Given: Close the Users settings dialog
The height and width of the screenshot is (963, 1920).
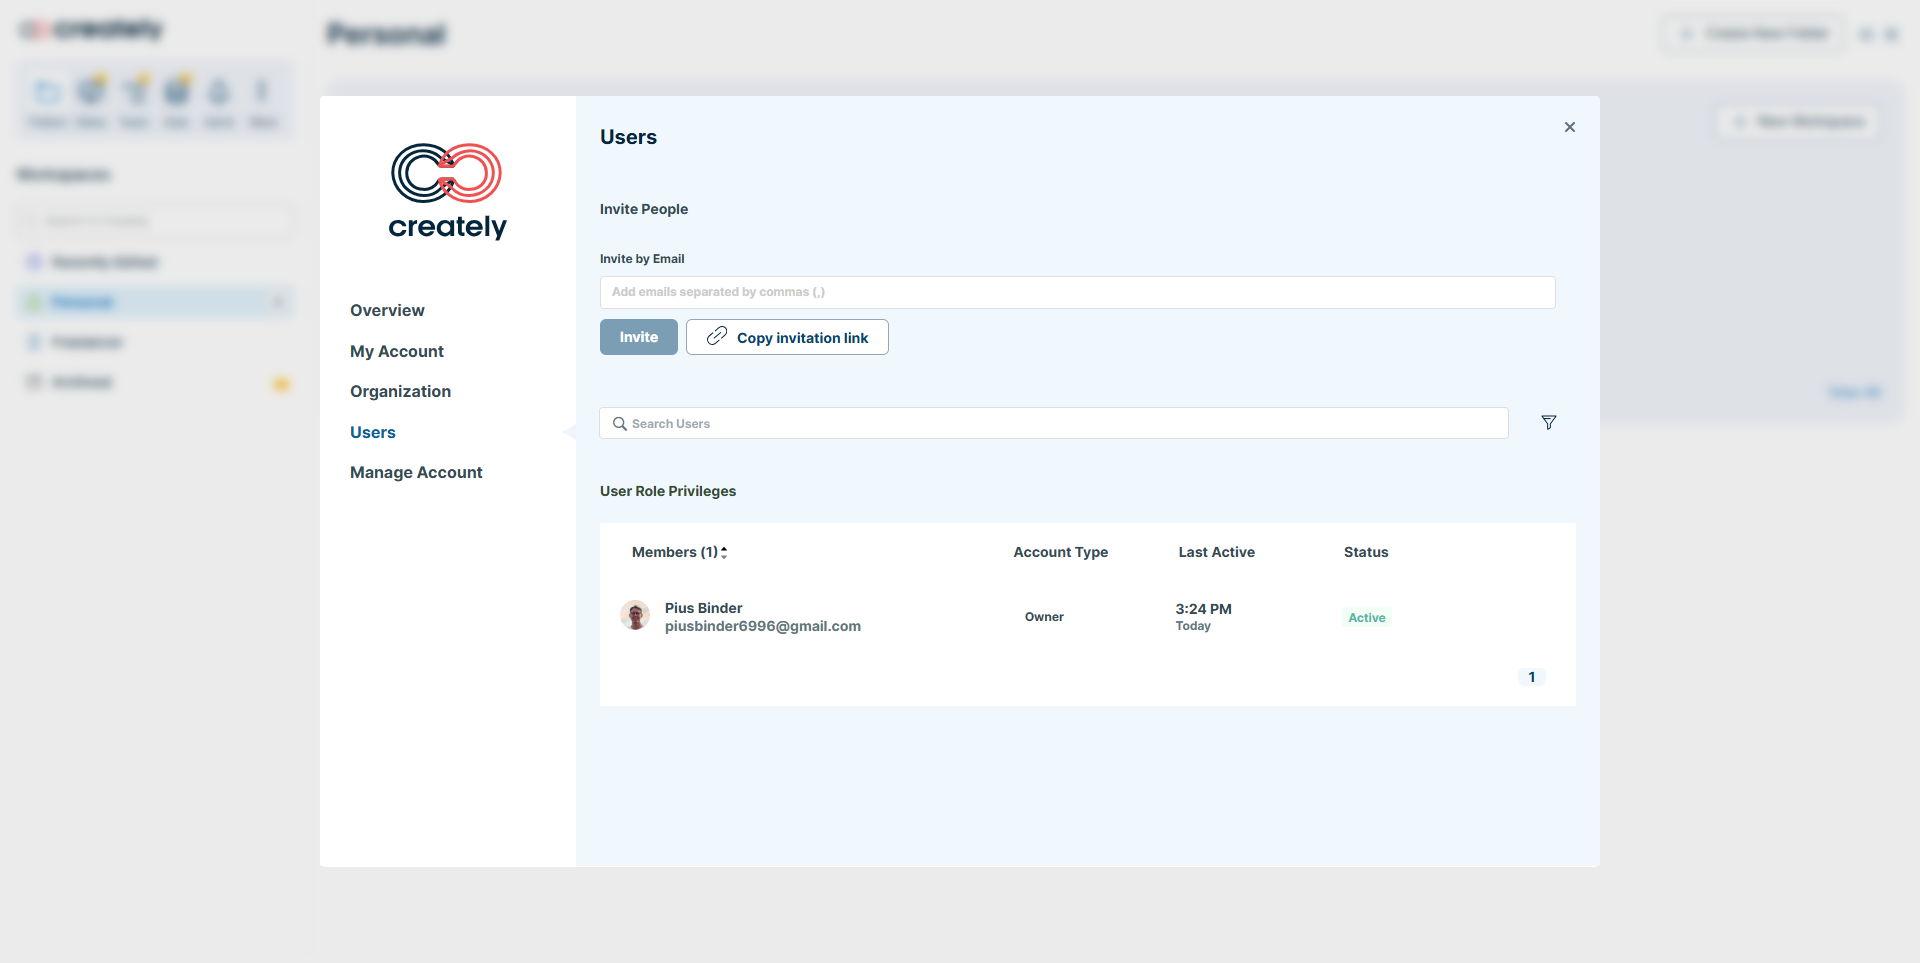Looking at the screenshot, I should pyautogui.click(x=1569, y=127).
